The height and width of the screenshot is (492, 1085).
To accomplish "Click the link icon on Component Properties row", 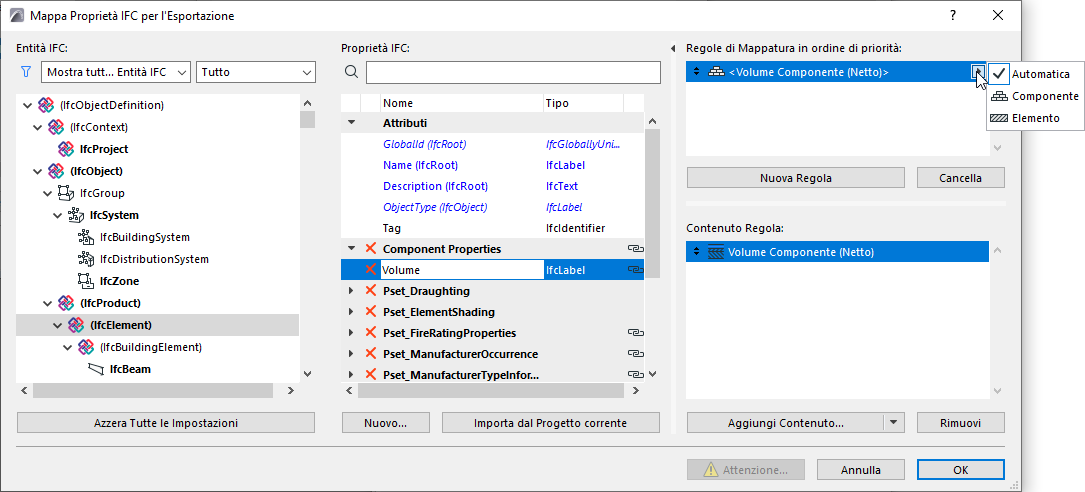I will tap(634, 248).
